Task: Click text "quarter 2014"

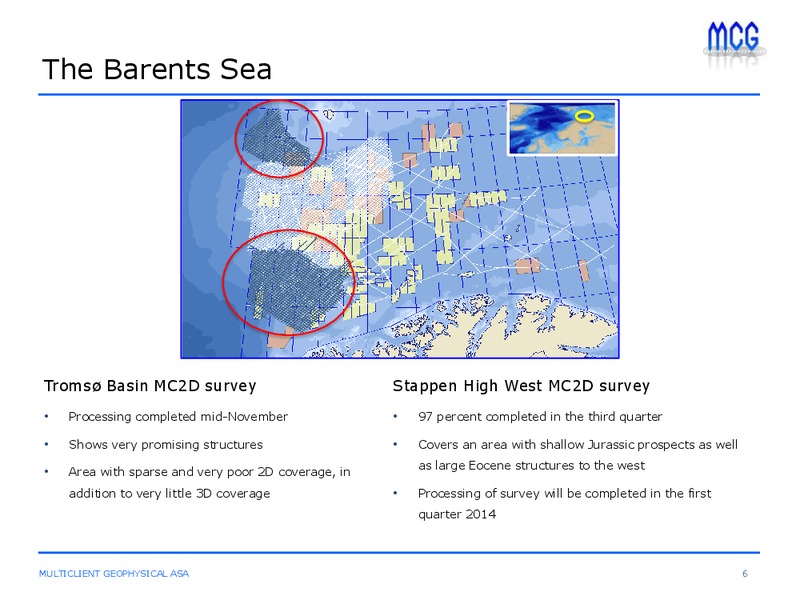Action: (457, 514)
